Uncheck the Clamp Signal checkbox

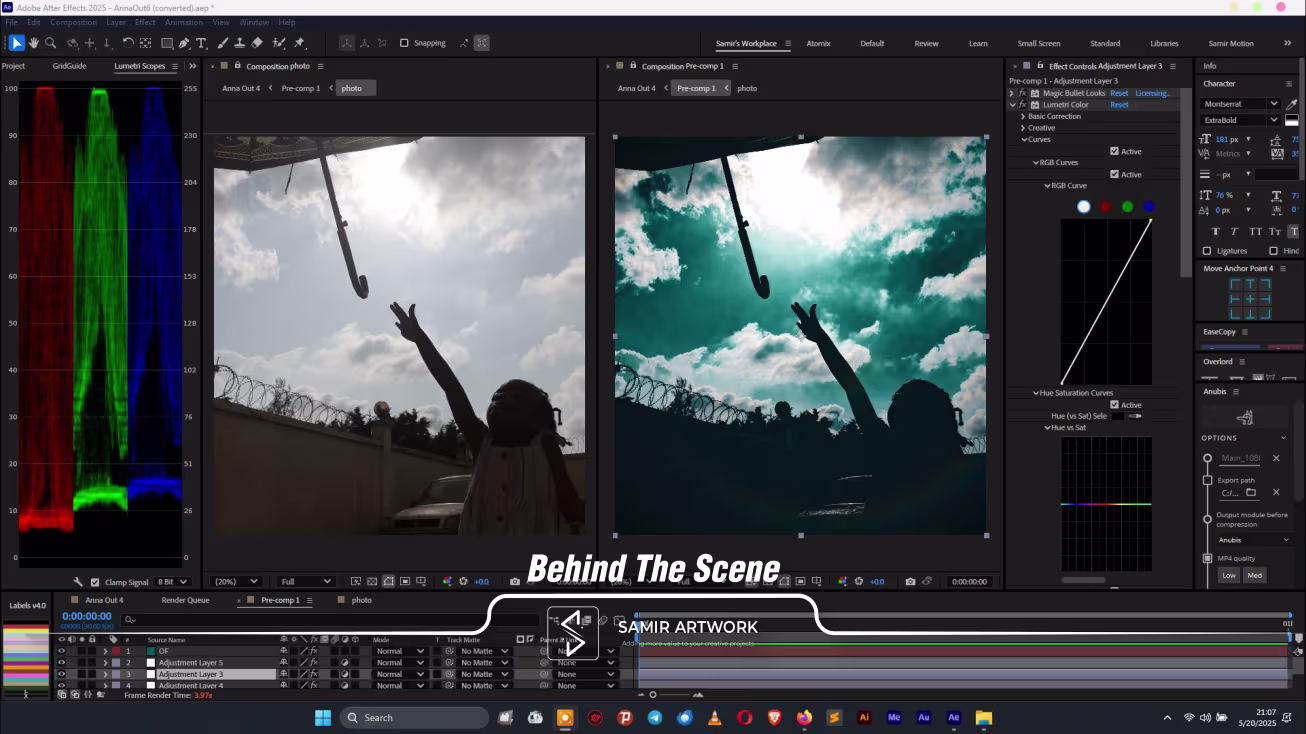click(95, 582)
